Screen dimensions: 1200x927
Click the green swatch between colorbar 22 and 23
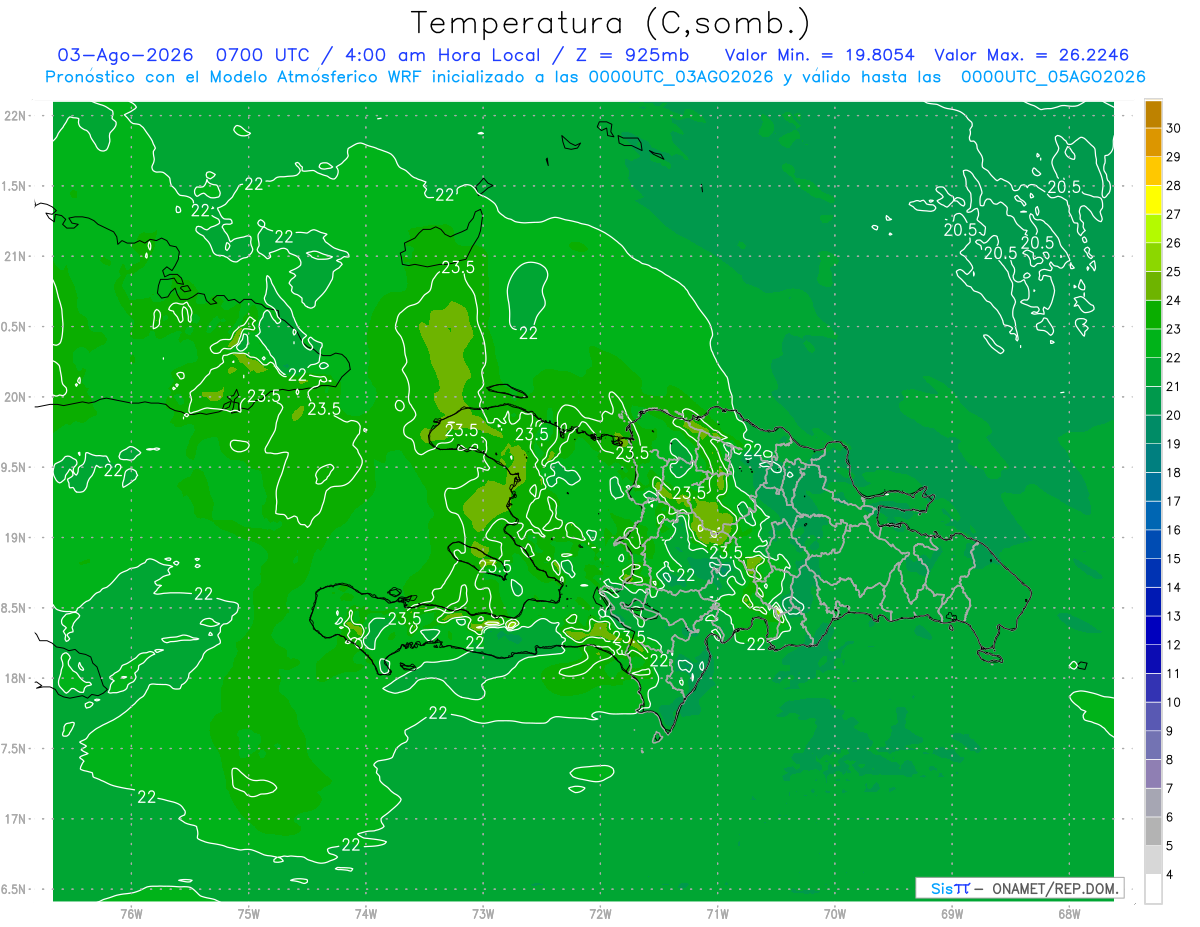pyautogui.click(x=1153, y=344)
